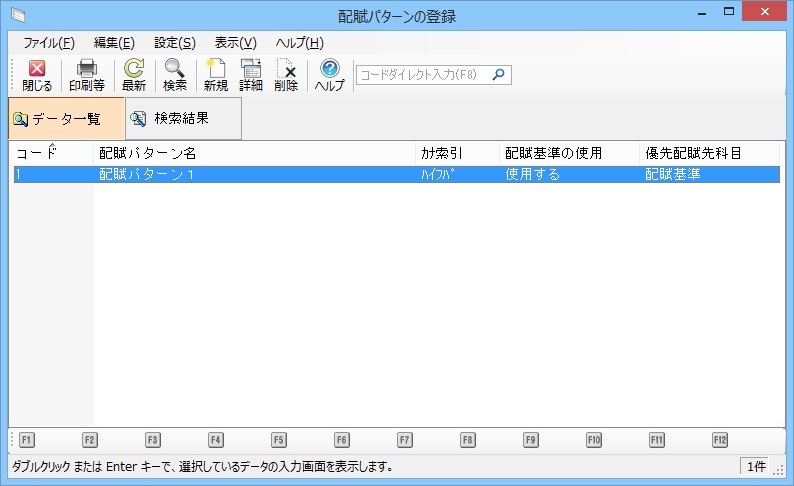
Task: Select the データ一覧 tab
Action: point(66,119)
